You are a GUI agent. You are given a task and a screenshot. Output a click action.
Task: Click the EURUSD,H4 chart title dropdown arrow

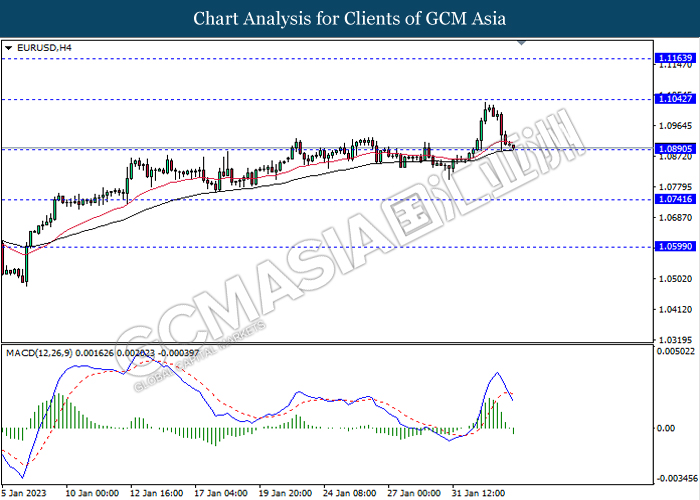pos(8,48)
